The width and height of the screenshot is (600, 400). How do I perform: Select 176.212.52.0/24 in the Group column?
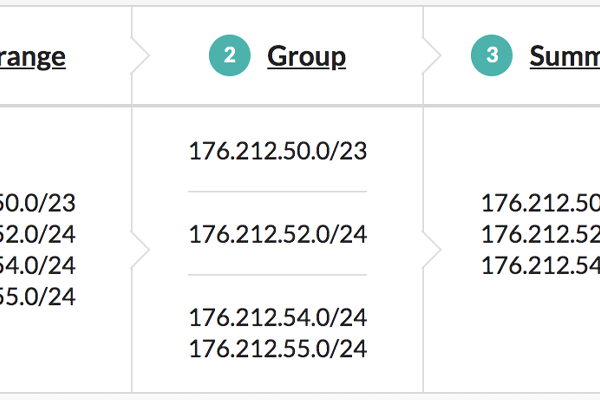(x=278, y=234)
